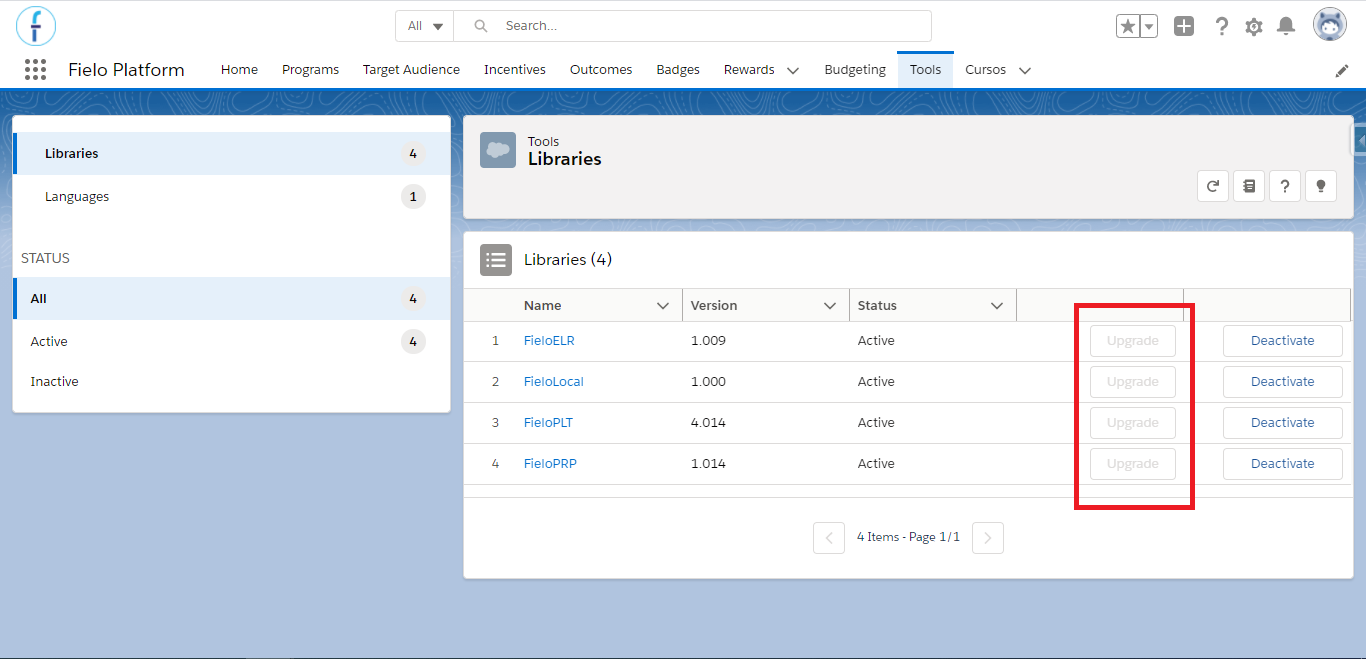Open the Version column dropdown chevron
1366x659 pixels.
tap(829, 306)
